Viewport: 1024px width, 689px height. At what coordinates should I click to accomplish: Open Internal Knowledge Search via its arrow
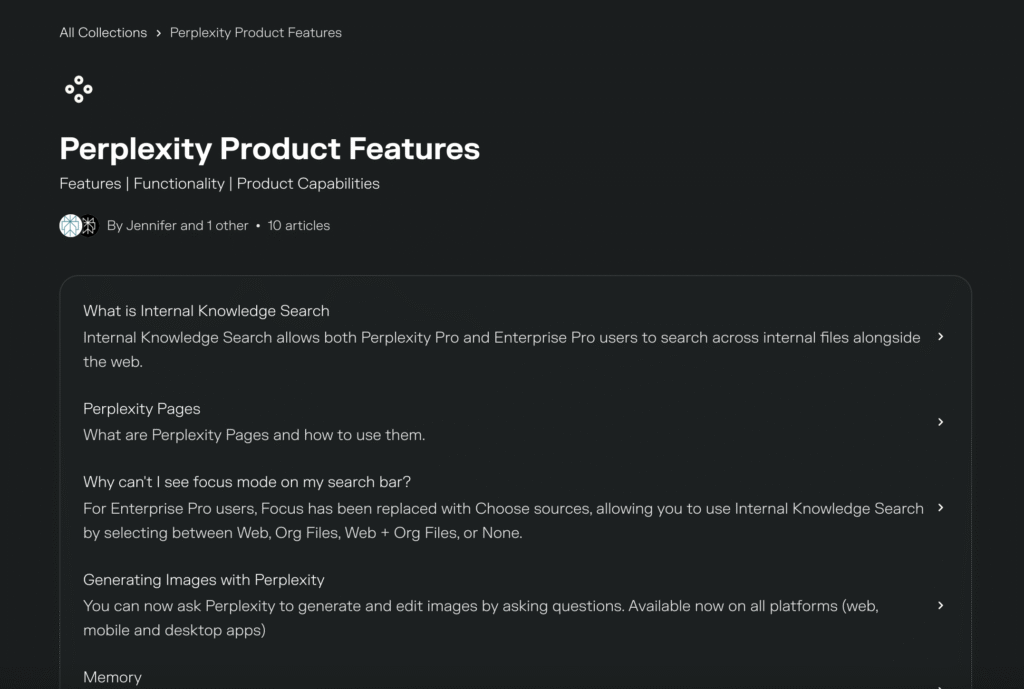(940, 337)
